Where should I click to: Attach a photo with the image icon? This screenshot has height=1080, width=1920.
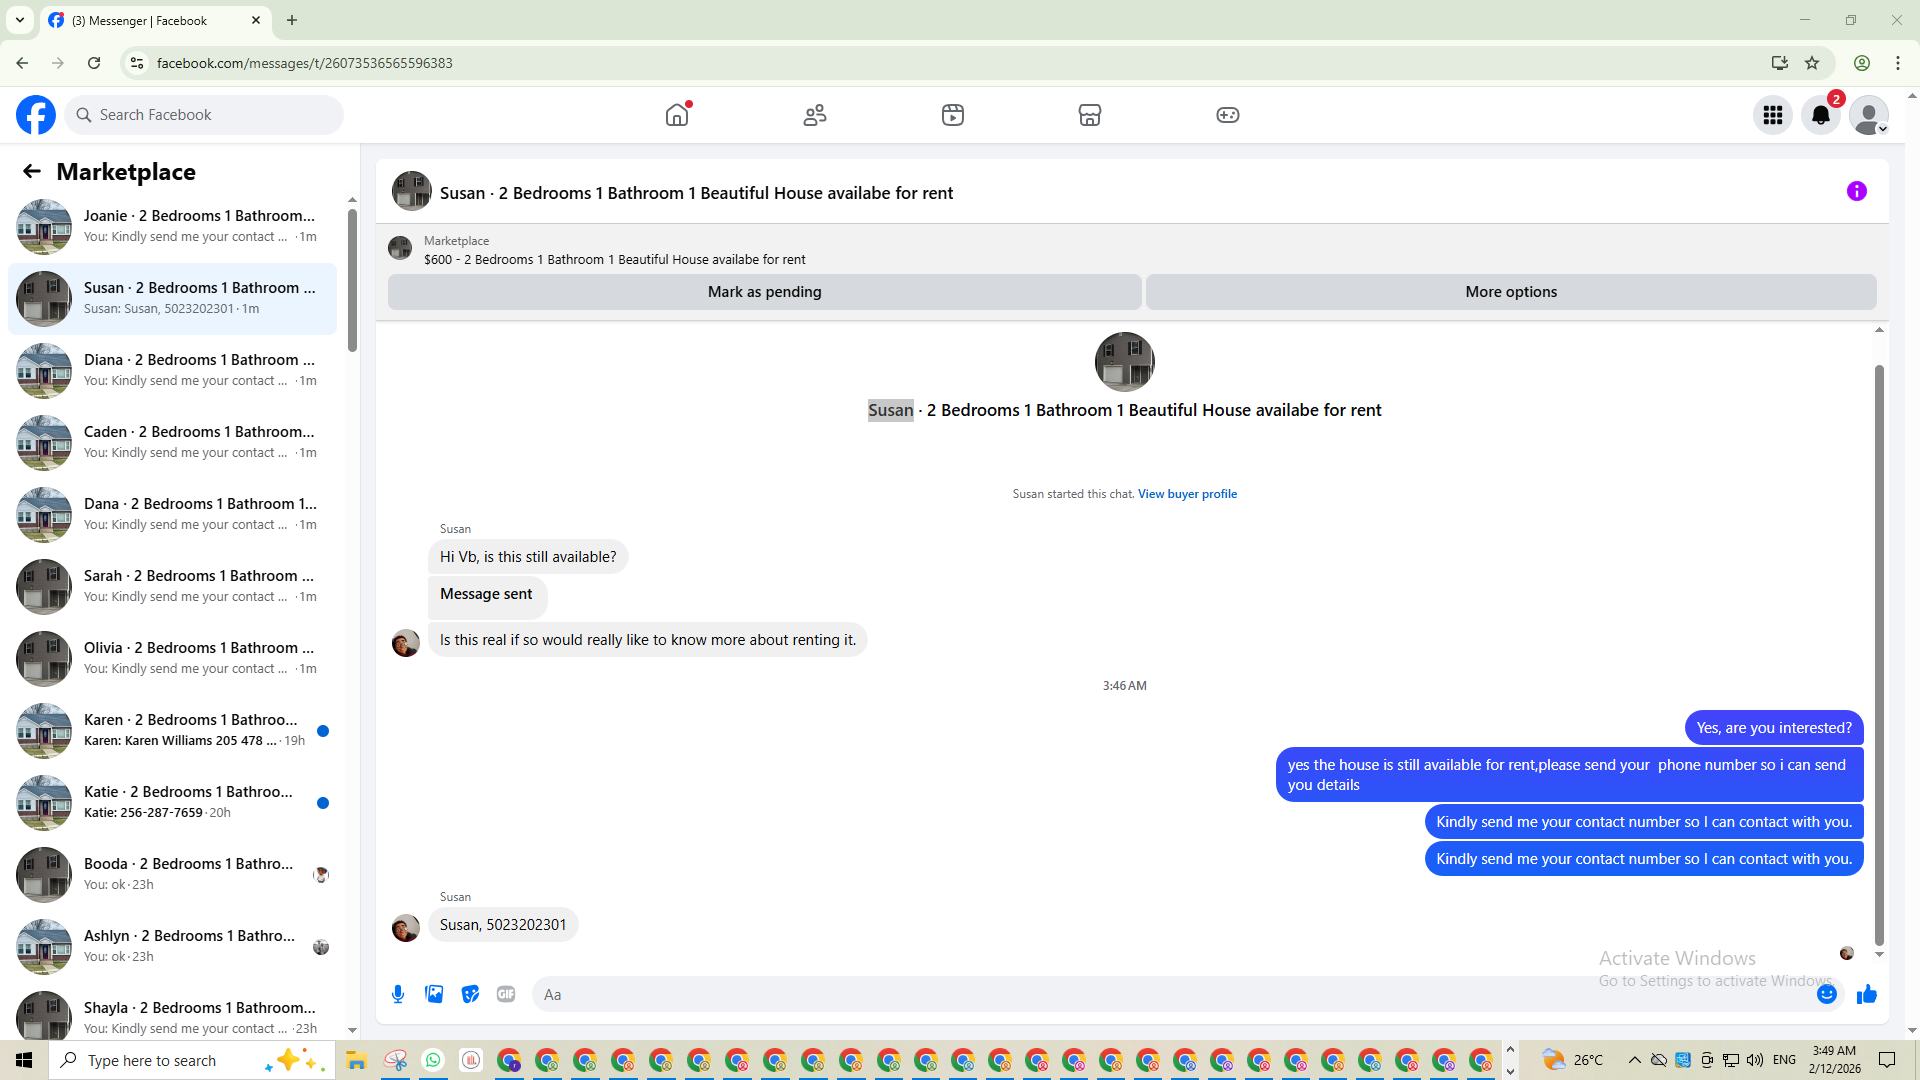tap(434, 994)
